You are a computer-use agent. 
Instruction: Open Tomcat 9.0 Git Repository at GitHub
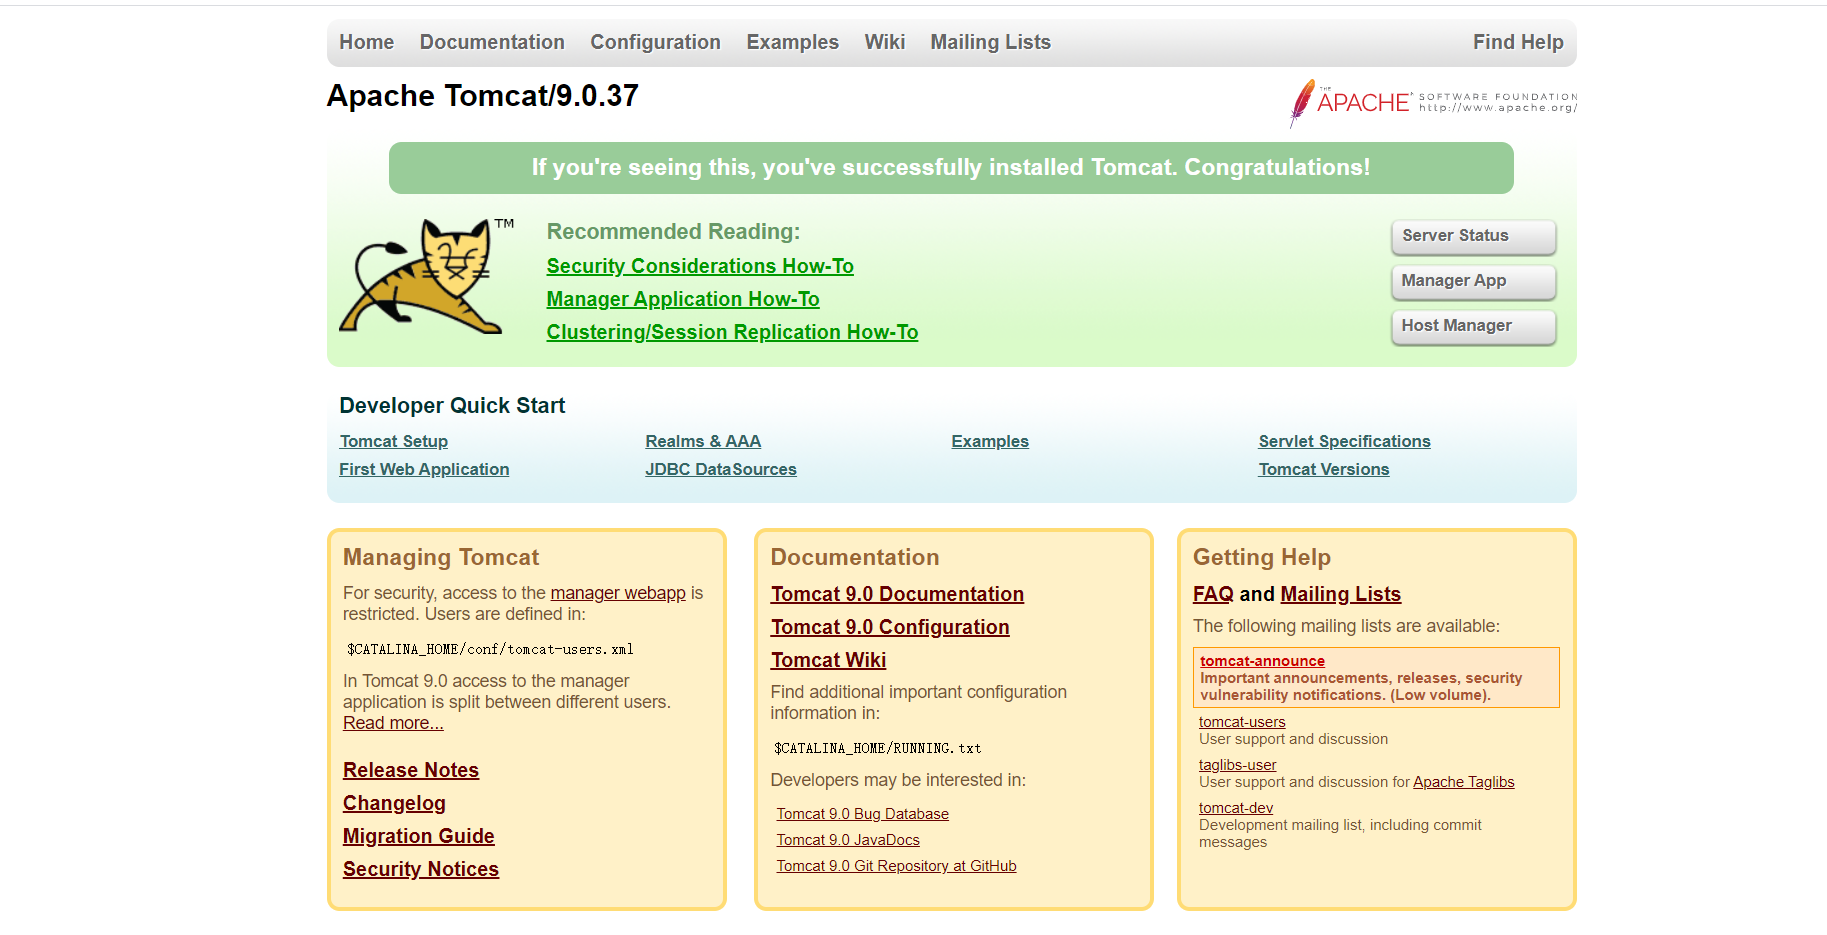pyautogui.click(x=896, y=866)
